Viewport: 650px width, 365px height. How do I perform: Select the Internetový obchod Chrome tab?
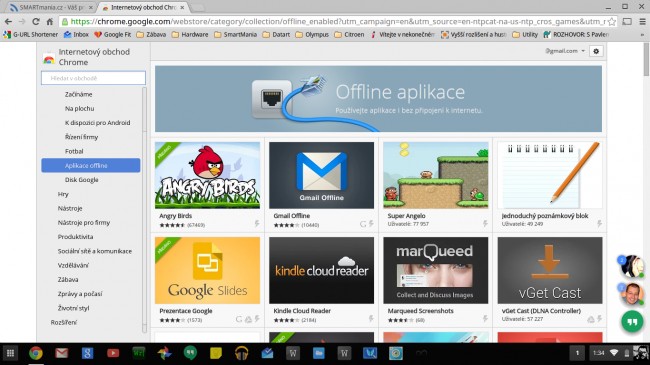(x=143, y=7)
